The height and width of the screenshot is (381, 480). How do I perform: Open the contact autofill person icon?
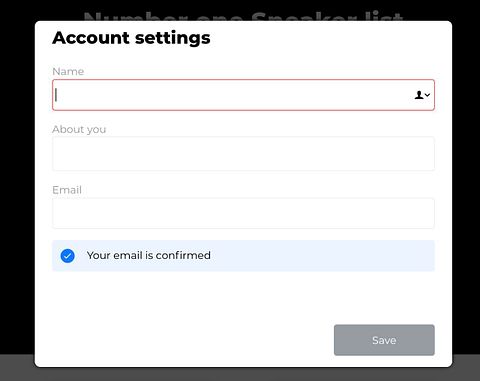point(419,95)
